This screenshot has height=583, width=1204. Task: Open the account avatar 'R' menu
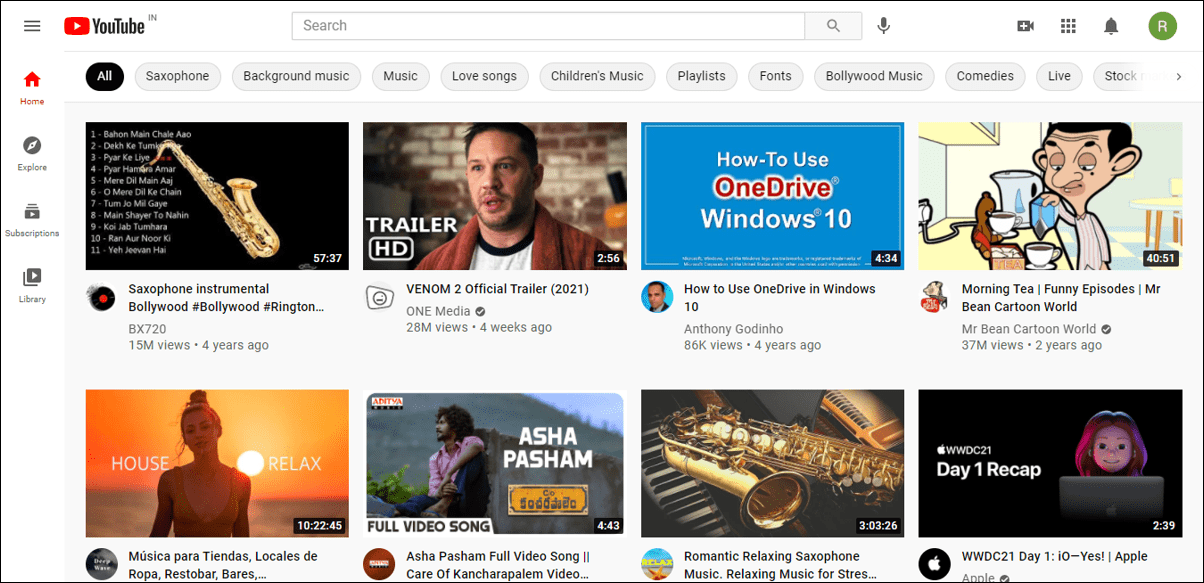(1162, 26)
